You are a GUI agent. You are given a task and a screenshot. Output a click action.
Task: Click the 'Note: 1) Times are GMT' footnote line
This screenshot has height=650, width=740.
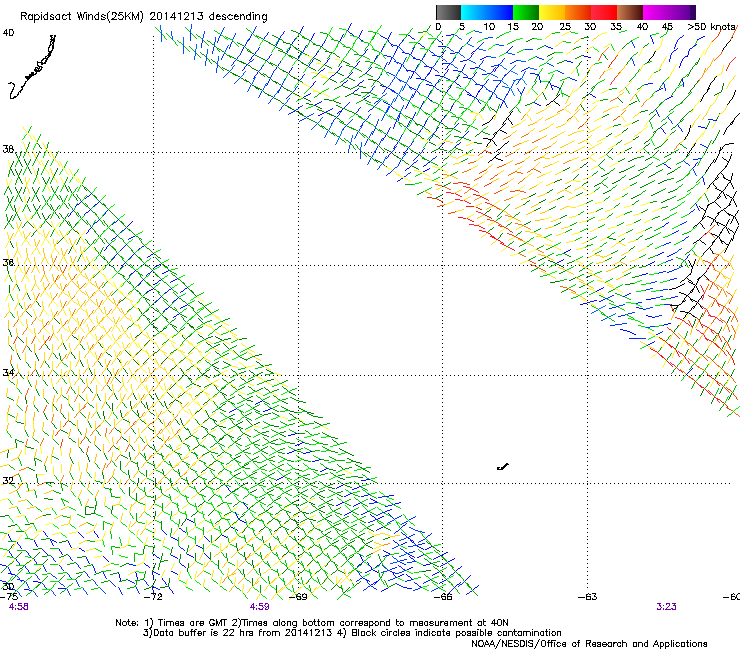click(x=312, y=623)
